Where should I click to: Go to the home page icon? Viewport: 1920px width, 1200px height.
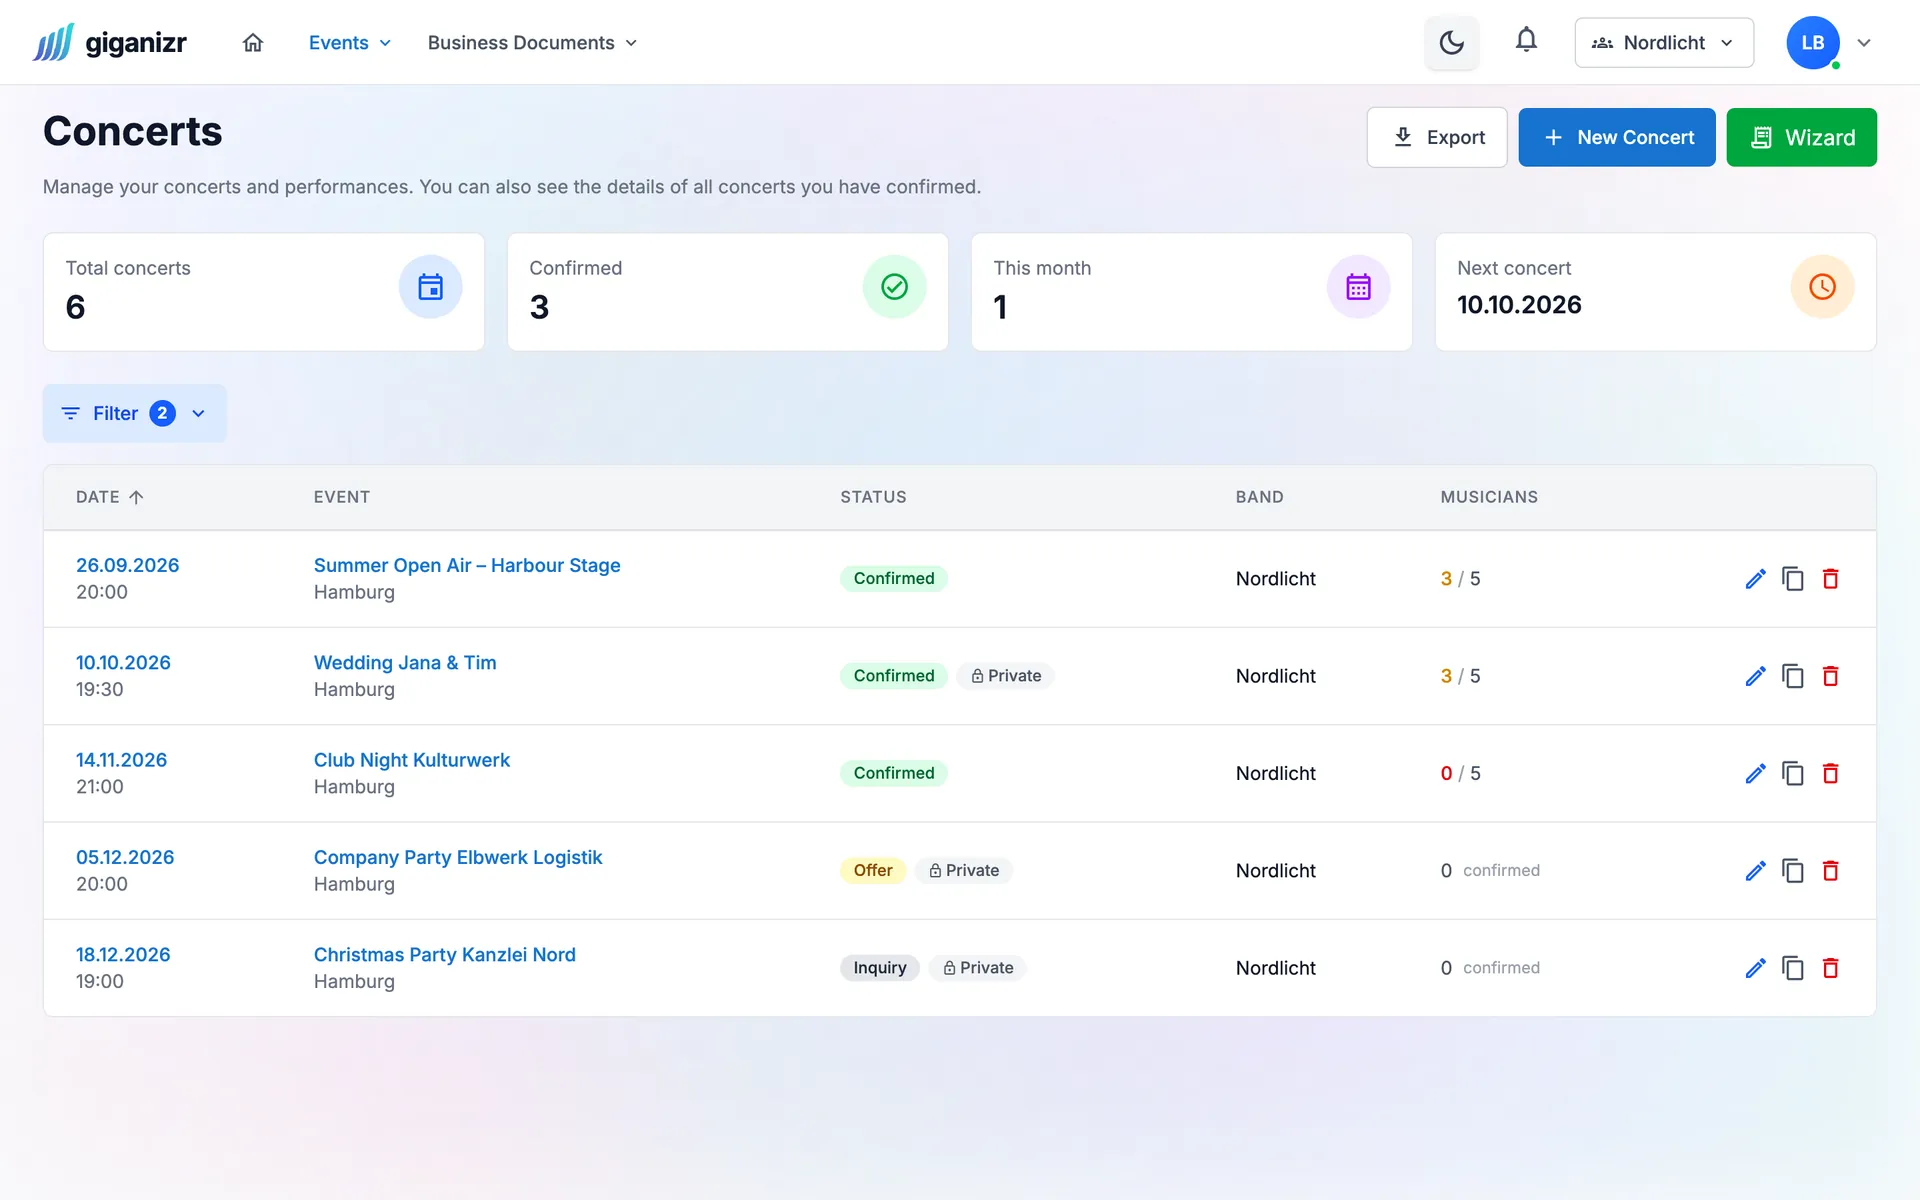coord(253,42)
